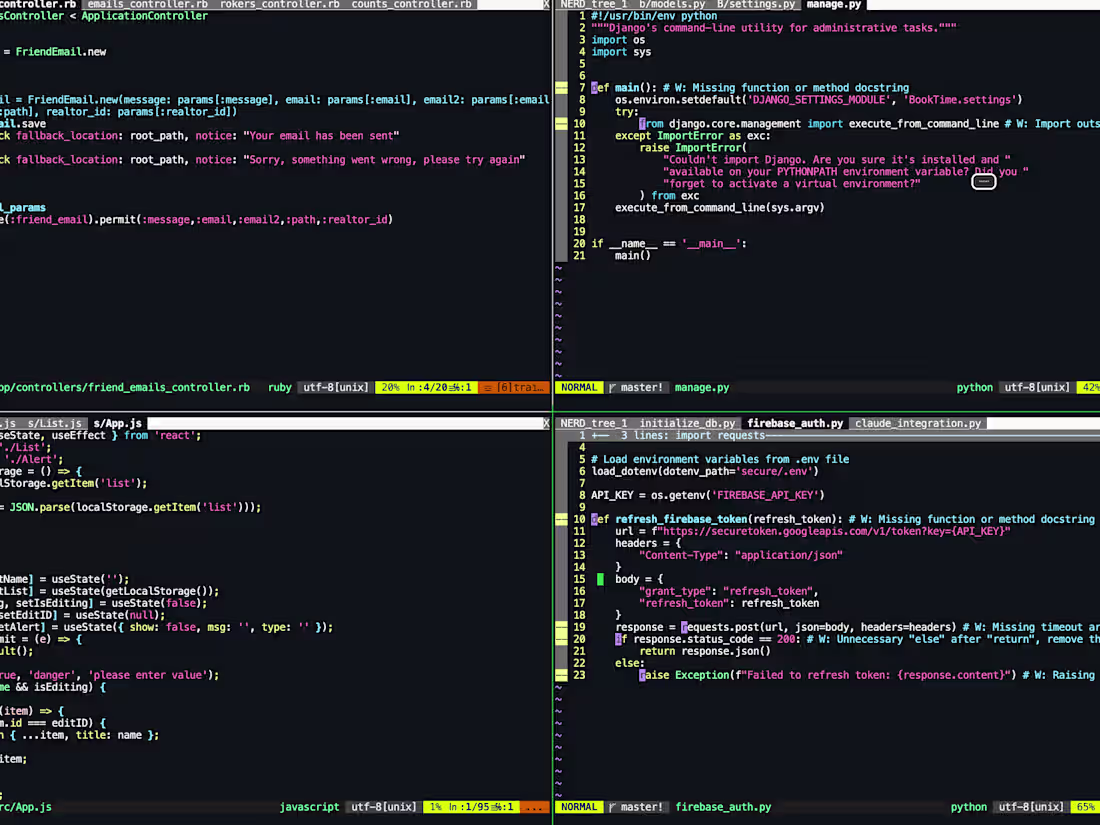The height and width of the screenshot is (825, 1100).
Task: Click '1% ln :1/95' position indicator
Action: 471,807
